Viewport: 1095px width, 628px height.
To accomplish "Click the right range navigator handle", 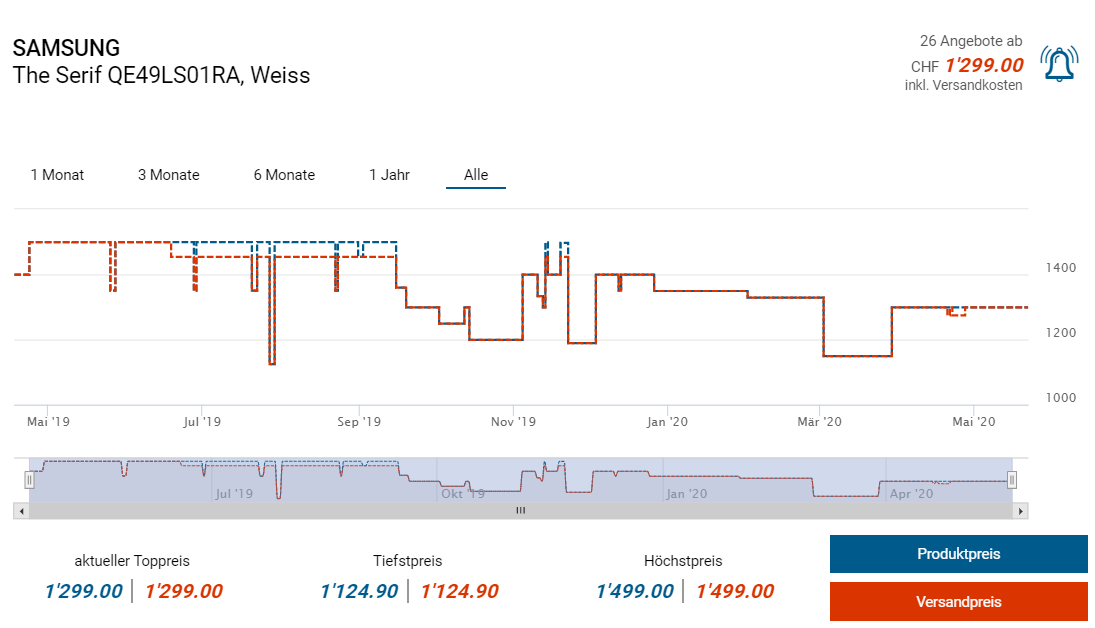I will pyautogui.click(x=1012, y=480).
